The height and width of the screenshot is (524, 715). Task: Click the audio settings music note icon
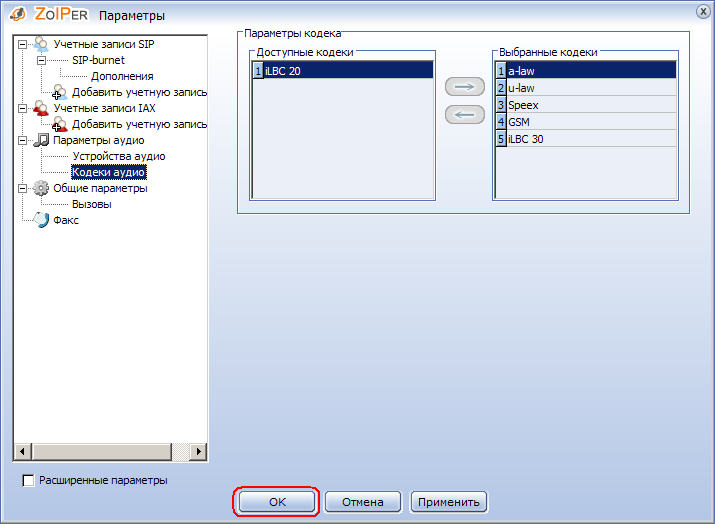pyautogui.click(x=41, y=140)
